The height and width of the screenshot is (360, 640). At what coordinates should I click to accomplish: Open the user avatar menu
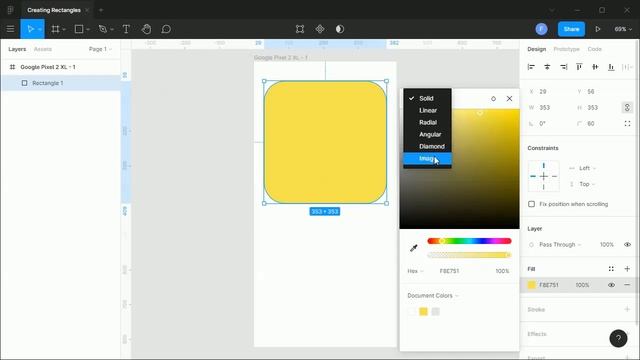pyautogui.click(x=541, y=29)
